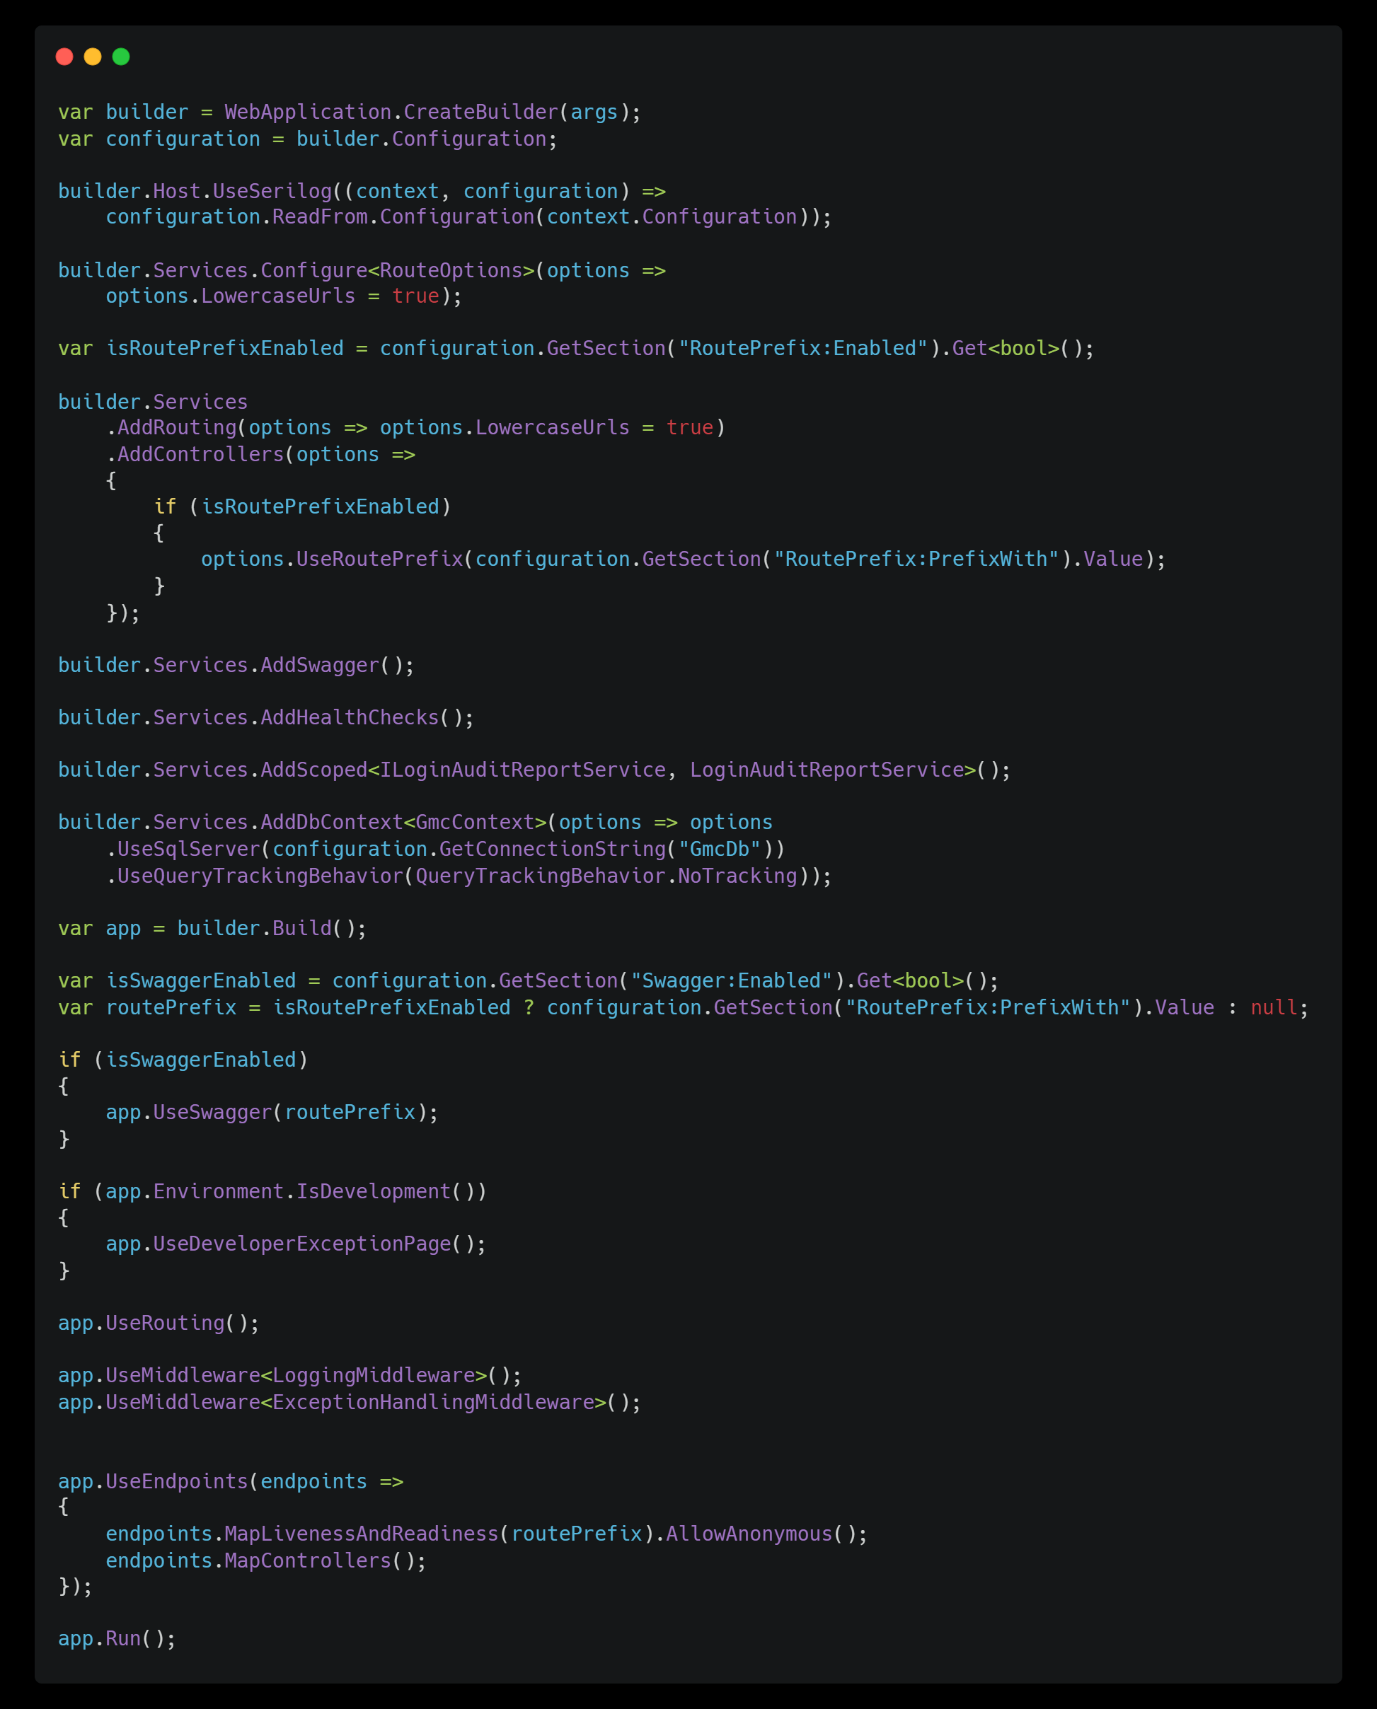
Task: Click the final 'app.Run();' line
Action: point(117,1639)
